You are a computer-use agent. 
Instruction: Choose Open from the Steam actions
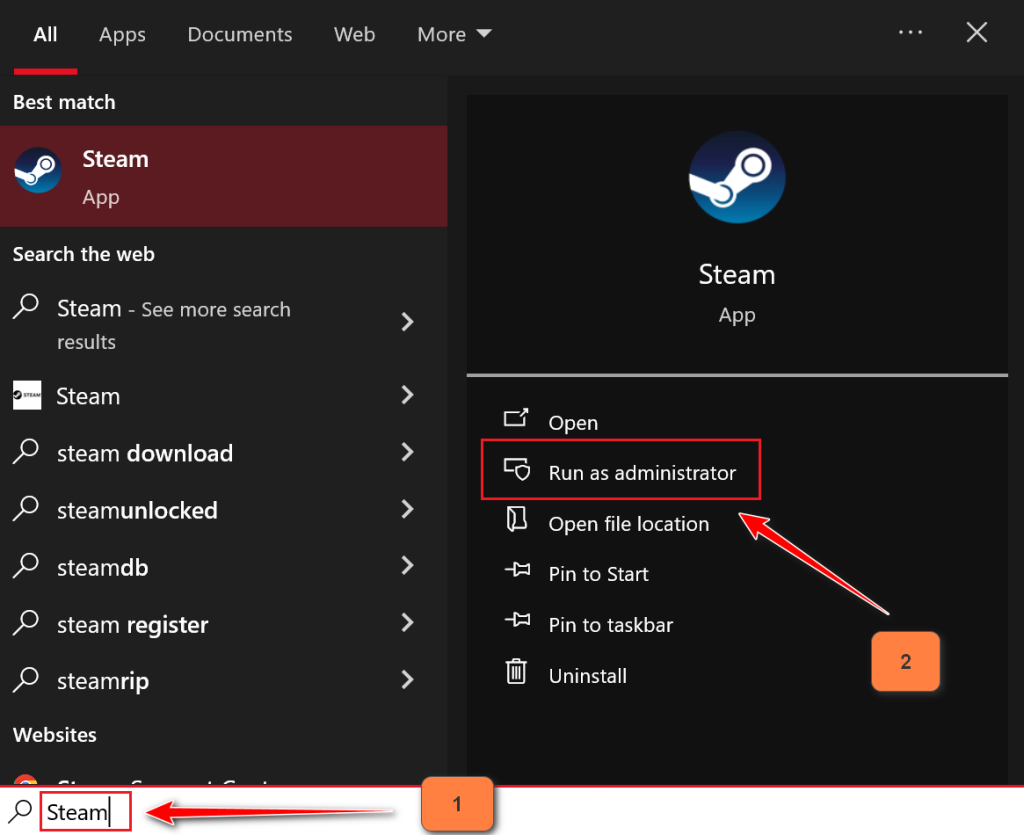[x=573, y=422]
